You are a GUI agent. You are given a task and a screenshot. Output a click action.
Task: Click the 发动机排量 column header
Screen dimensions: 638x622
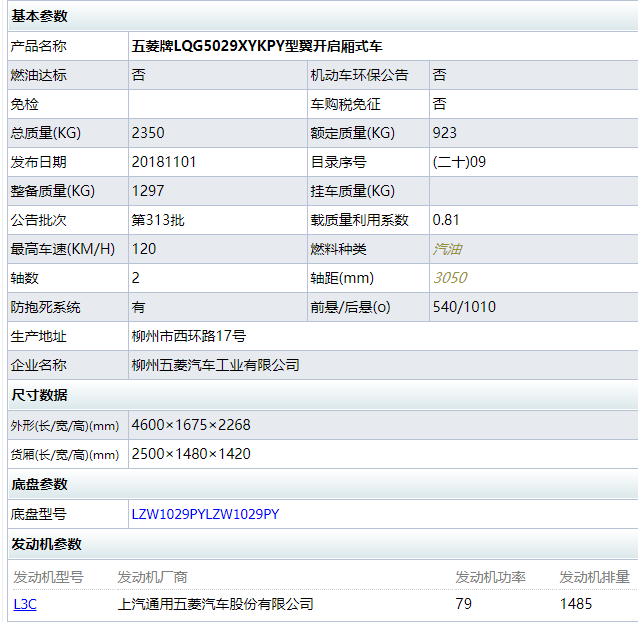tap(594, 577)
